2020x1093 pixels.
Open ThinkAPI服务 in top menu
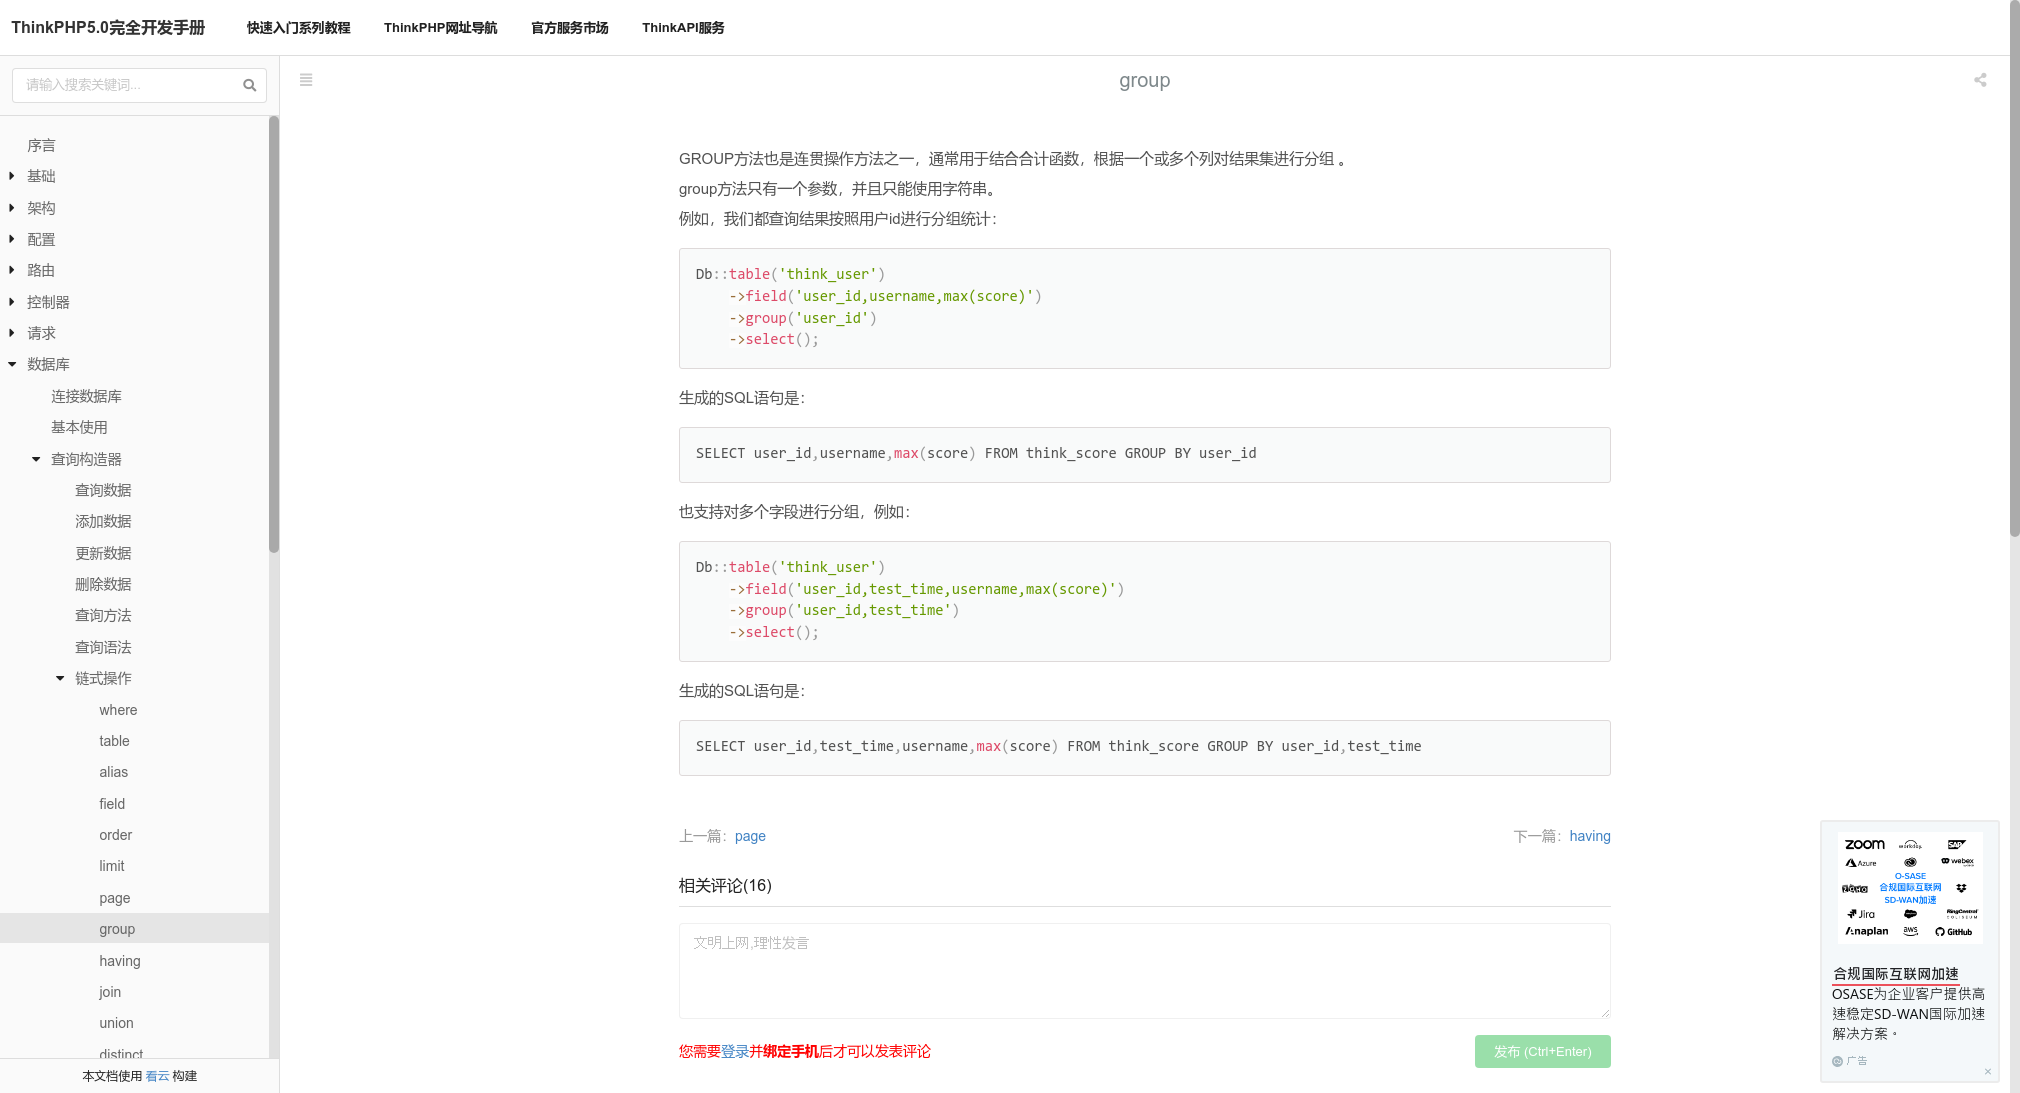tap(683, 28)
